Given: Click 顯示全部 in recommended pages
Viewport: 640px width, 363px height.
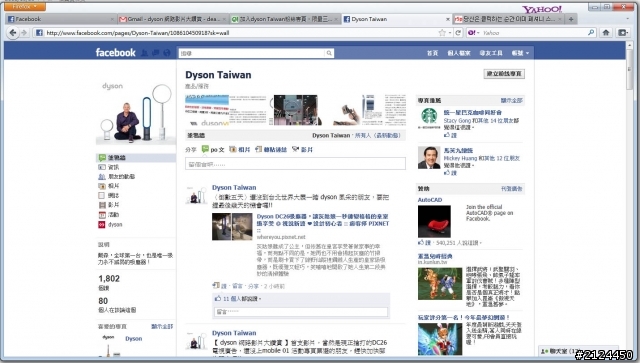Looking at the screenshot, I should click(511, 100).
